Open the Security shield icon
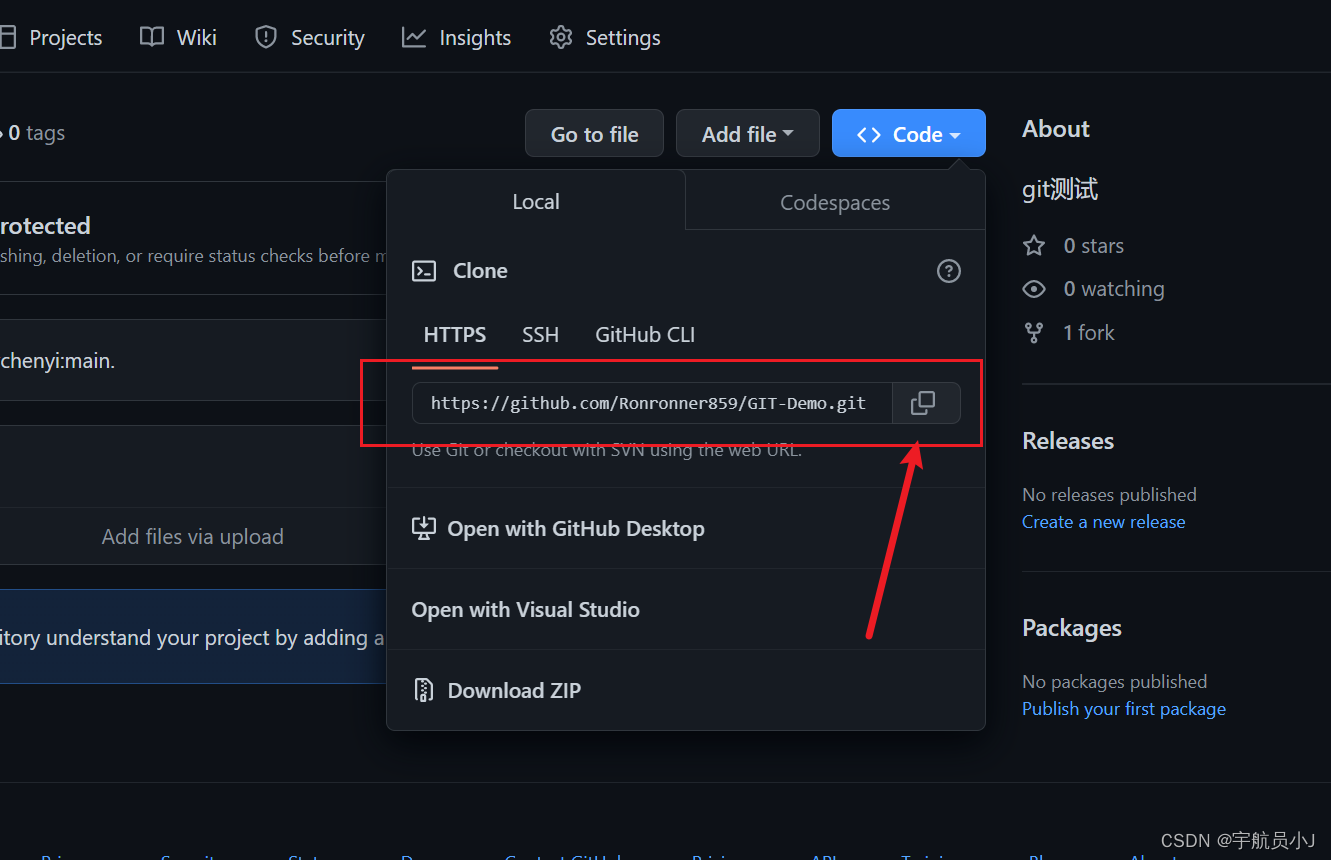 coord(265,36)
